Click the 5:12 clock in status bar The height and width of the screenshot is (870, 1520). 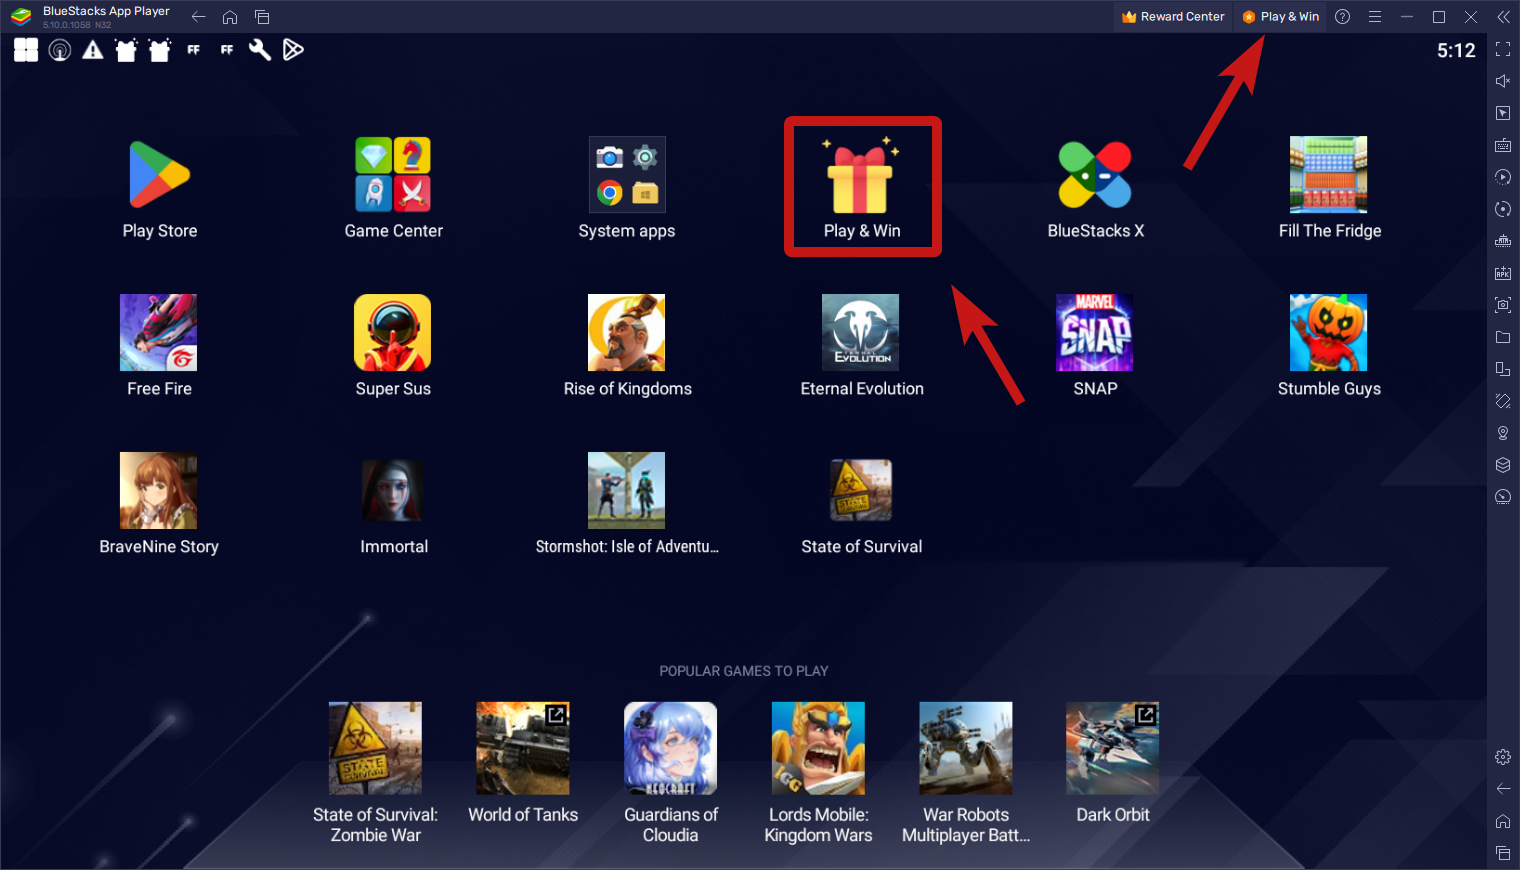(1456, 51)
